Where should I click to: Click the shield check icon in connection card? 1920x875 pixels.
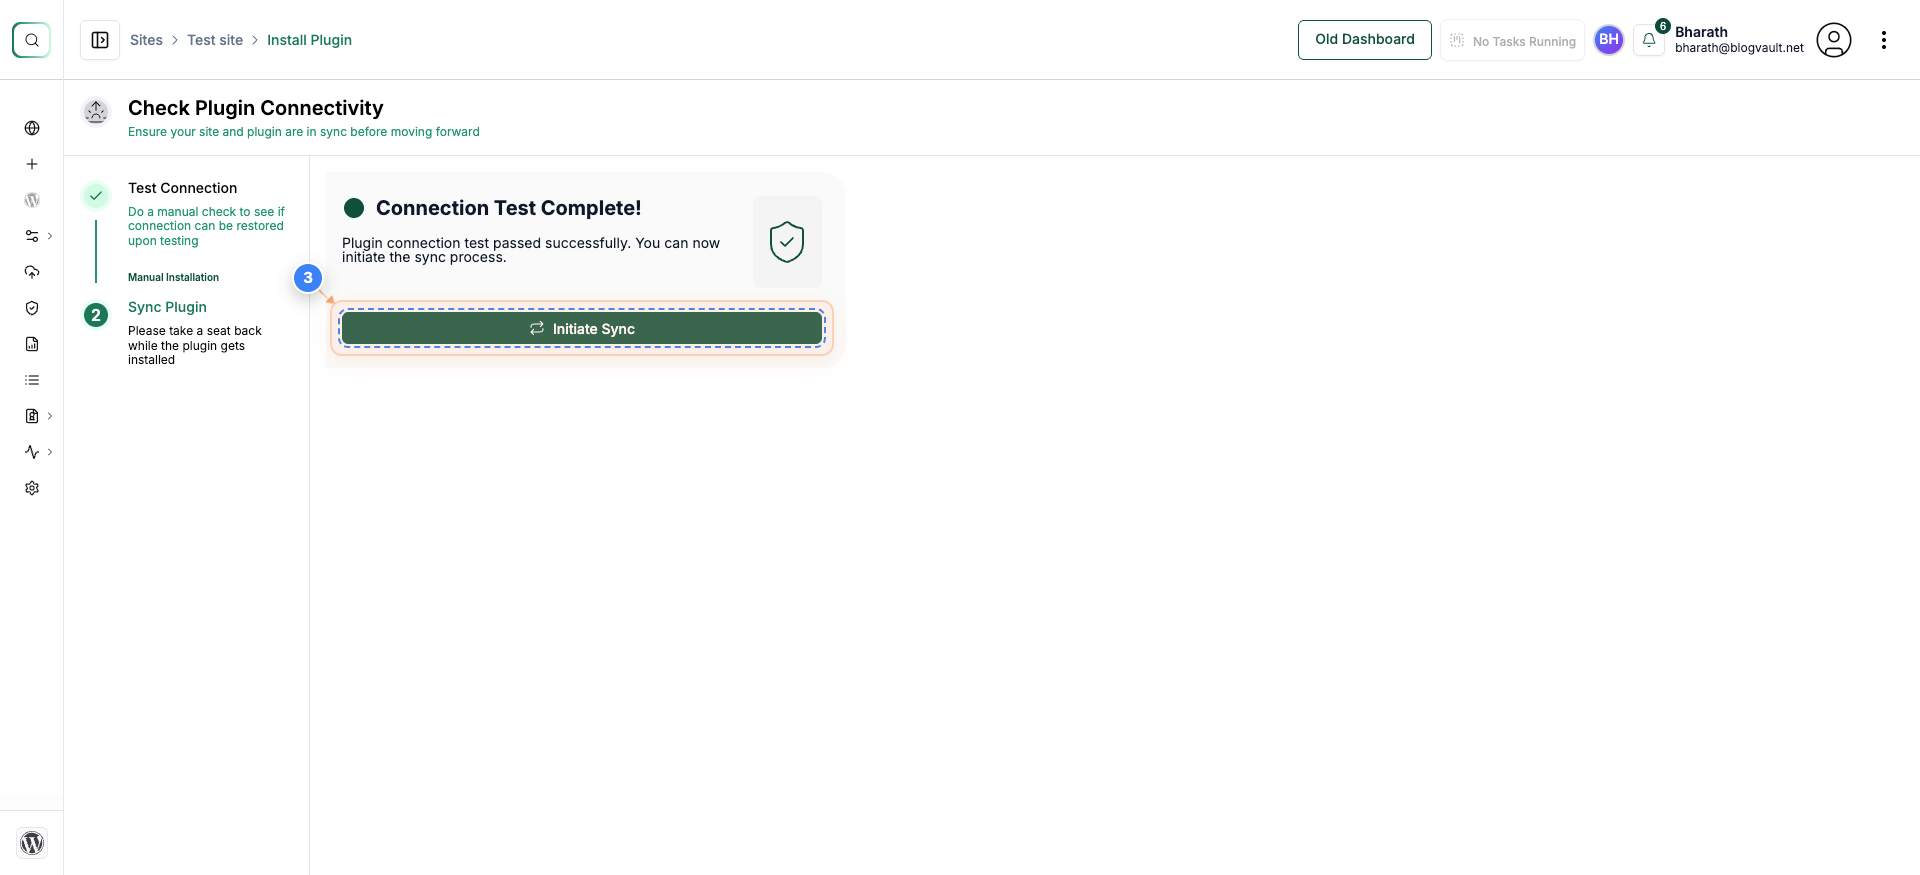[787, 242]
